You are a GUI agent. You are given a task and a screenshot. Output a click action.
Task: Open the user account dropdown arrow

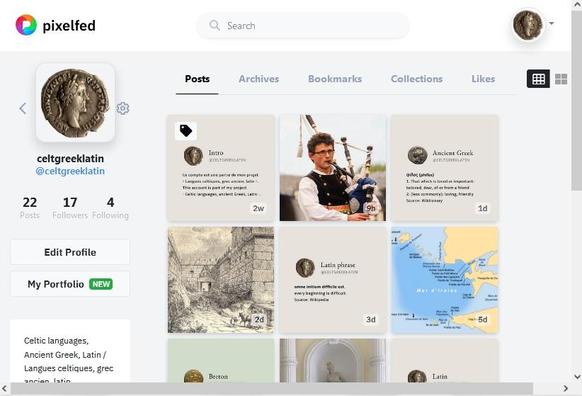coord(552,23)
